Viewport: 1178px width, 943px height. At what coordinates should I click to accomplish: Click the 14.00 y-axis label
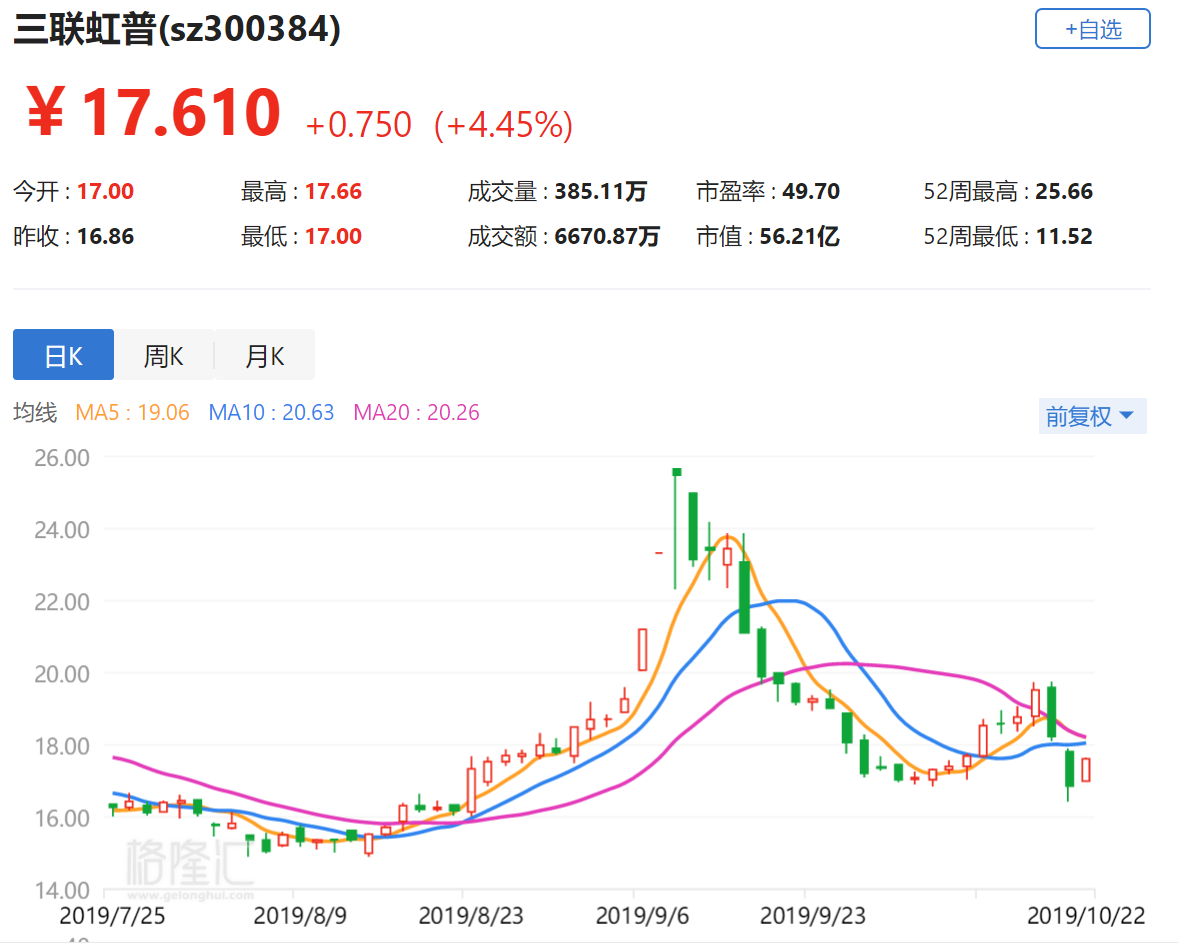pyautogui.click(x=62, y=890)
